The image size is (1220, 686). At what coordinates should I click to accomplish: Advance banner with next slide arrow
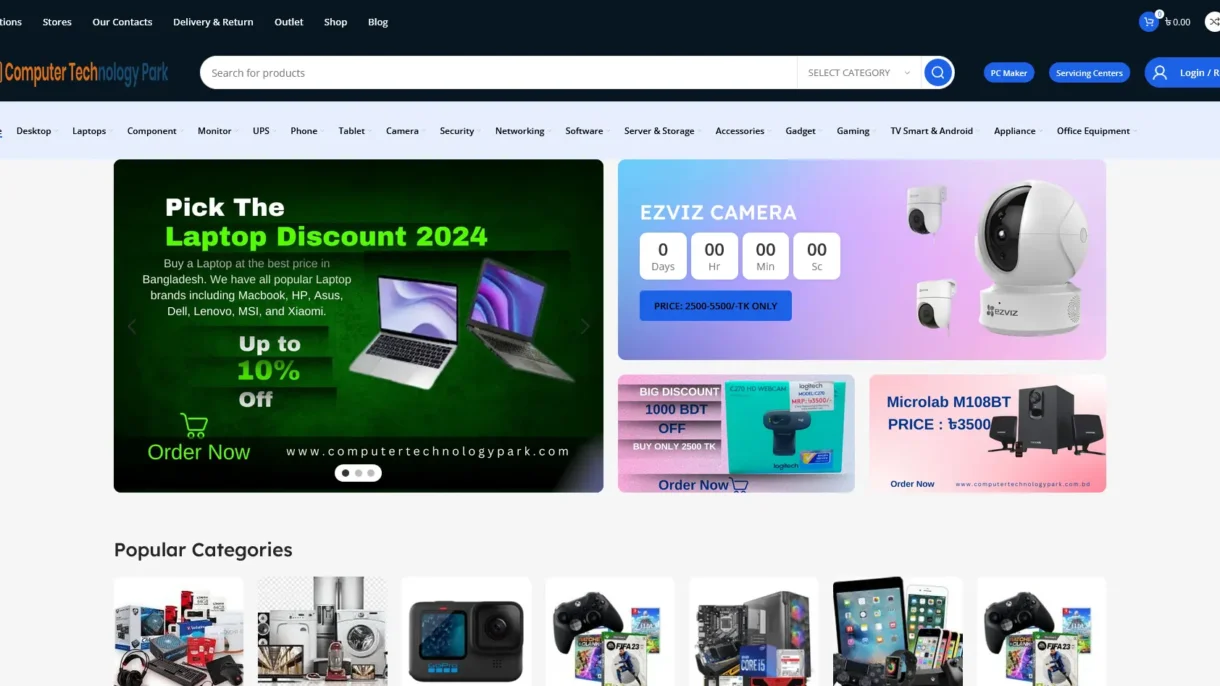pyautogui.click(x=585, y=326)
